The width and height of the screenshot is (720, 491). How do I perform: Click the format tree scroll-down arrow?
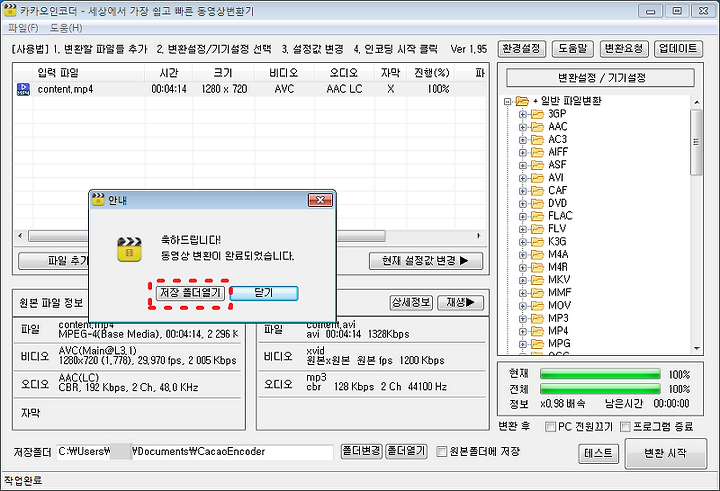697,349
